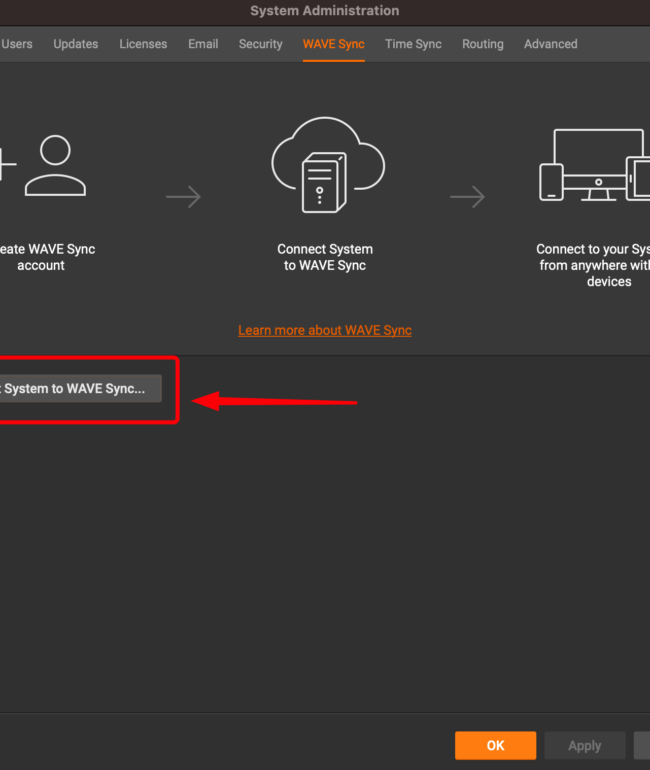Click the Learn more about WAVE Sync link
The width and height of the screenshot is (650, 770).
tap(325, 330)
